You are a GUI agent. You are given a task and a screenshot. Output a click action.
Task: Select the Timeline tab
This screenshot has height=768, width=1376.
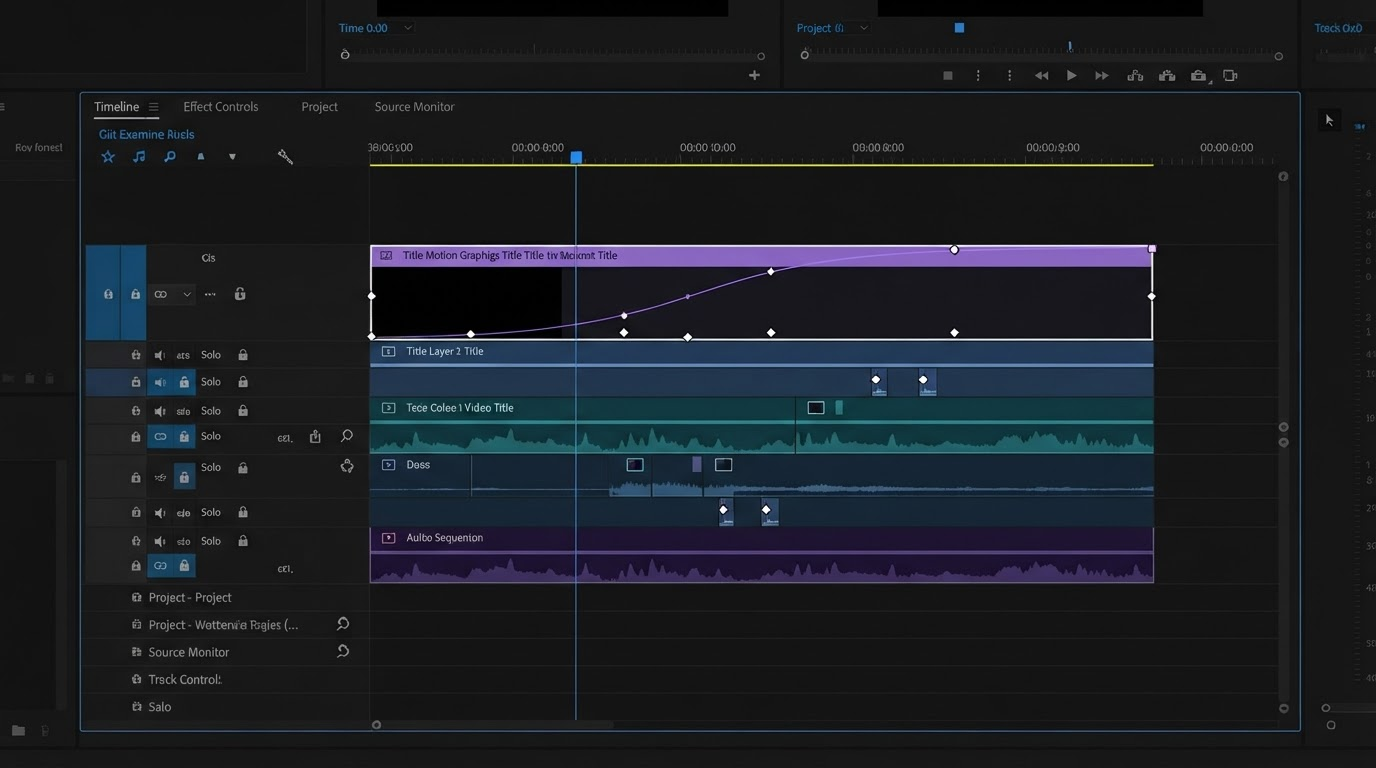[117, 107]
